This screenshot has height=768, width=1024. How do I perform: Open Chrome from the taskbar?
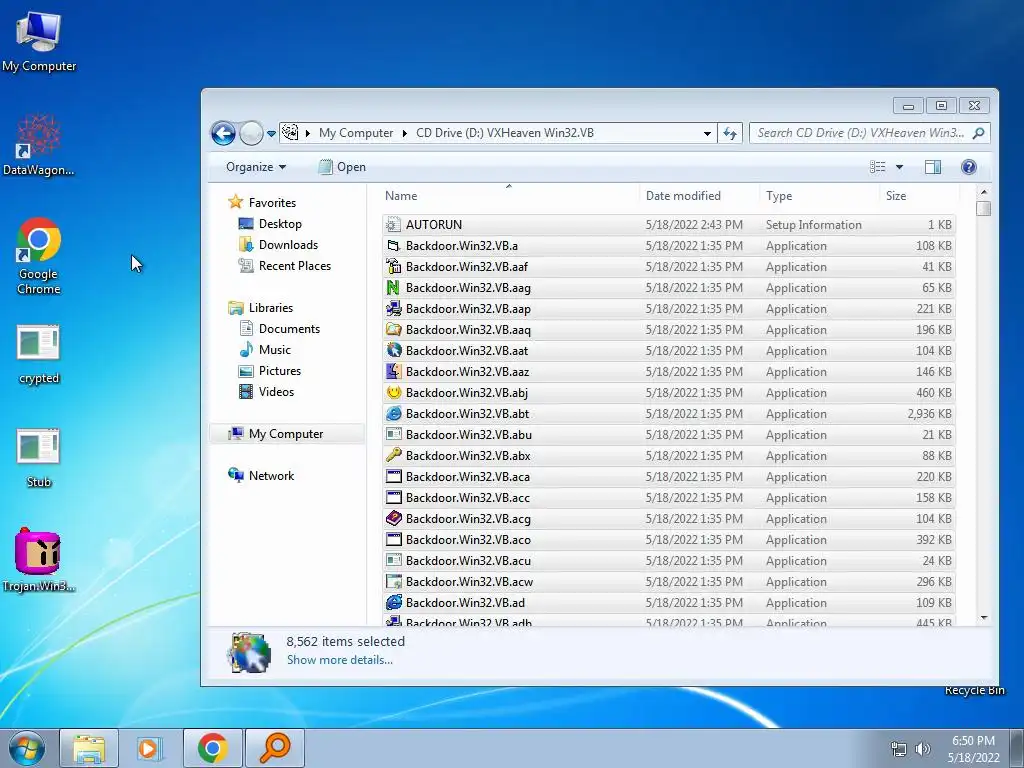pyautogui.click(x=212, y=748)
